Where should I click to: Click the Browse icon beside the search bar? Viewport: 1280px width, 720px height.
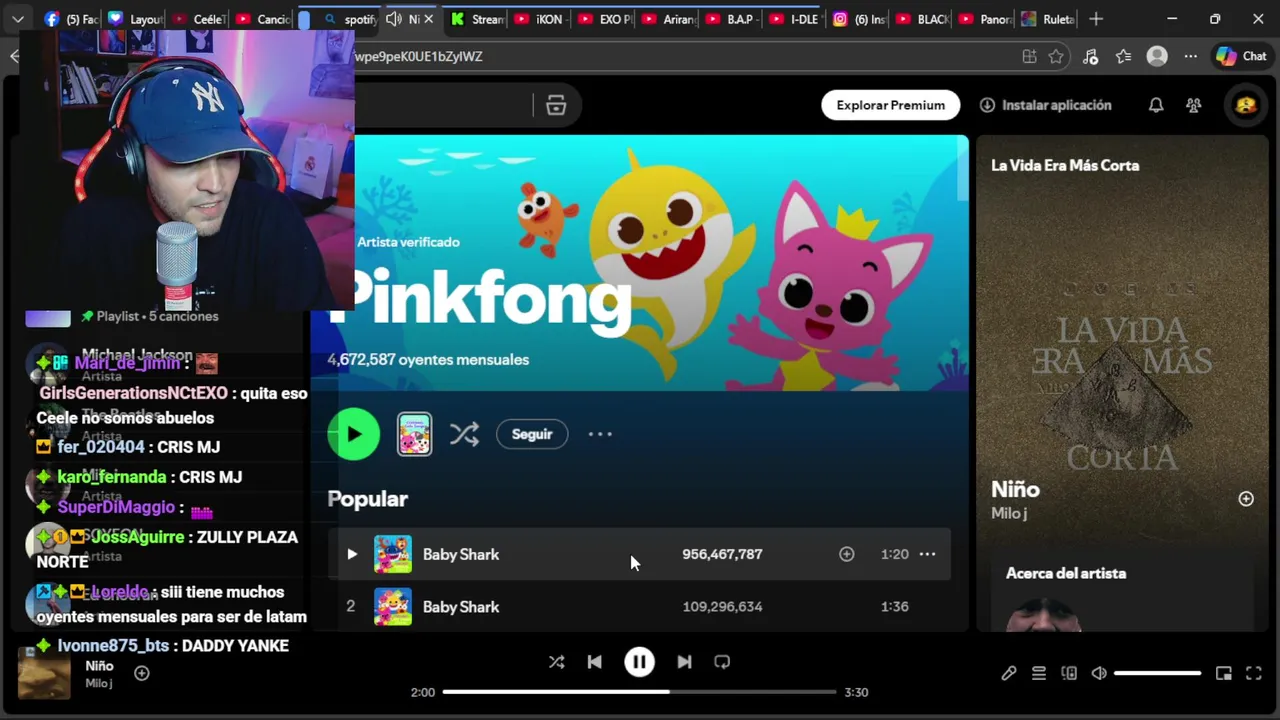(x=556, y=105)
